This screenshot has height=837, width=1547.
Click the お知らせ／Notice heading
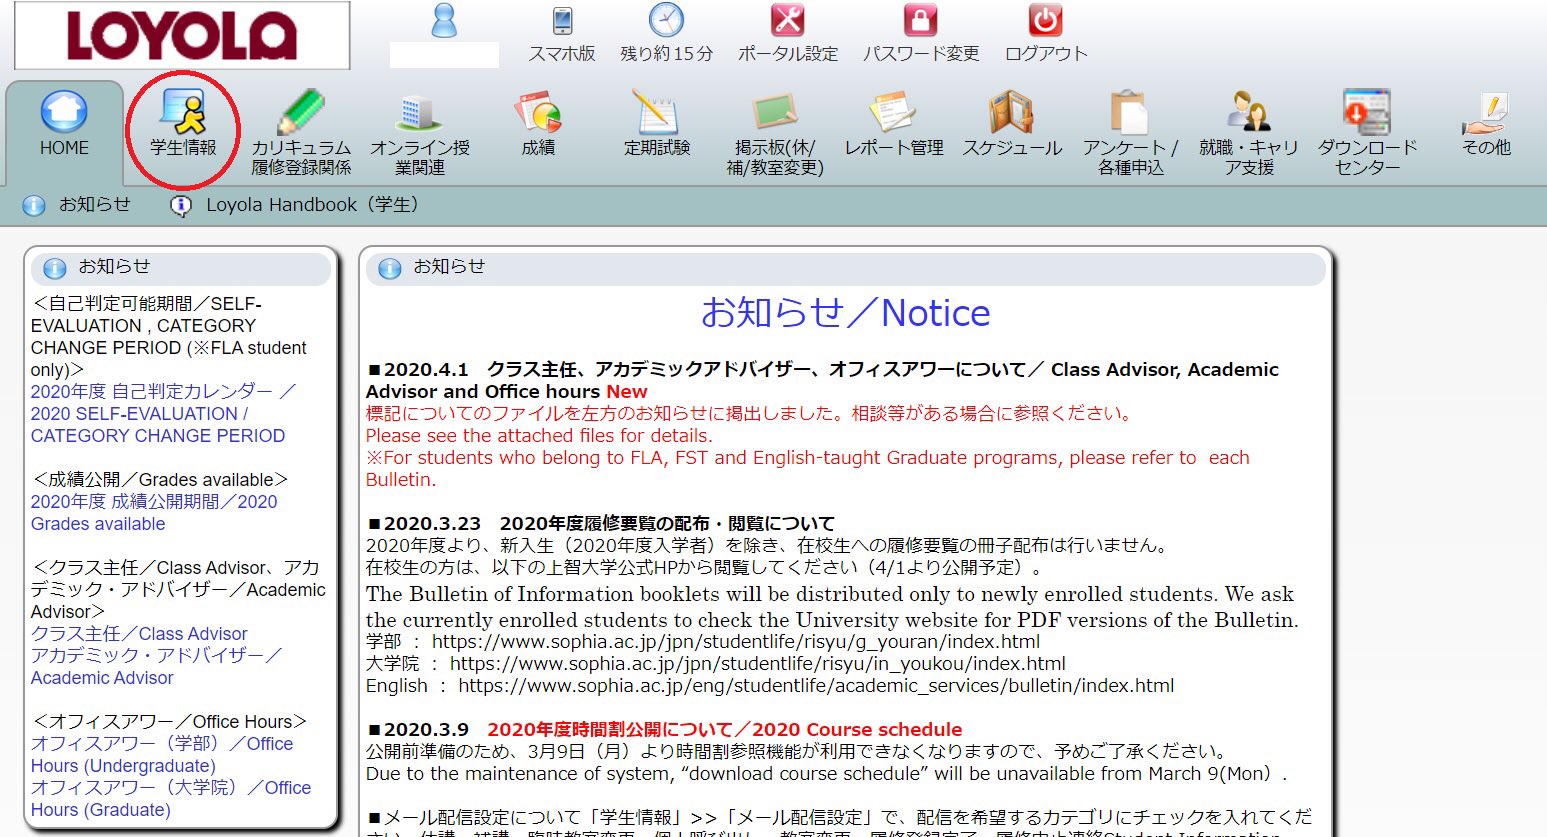tap(845, 313)
